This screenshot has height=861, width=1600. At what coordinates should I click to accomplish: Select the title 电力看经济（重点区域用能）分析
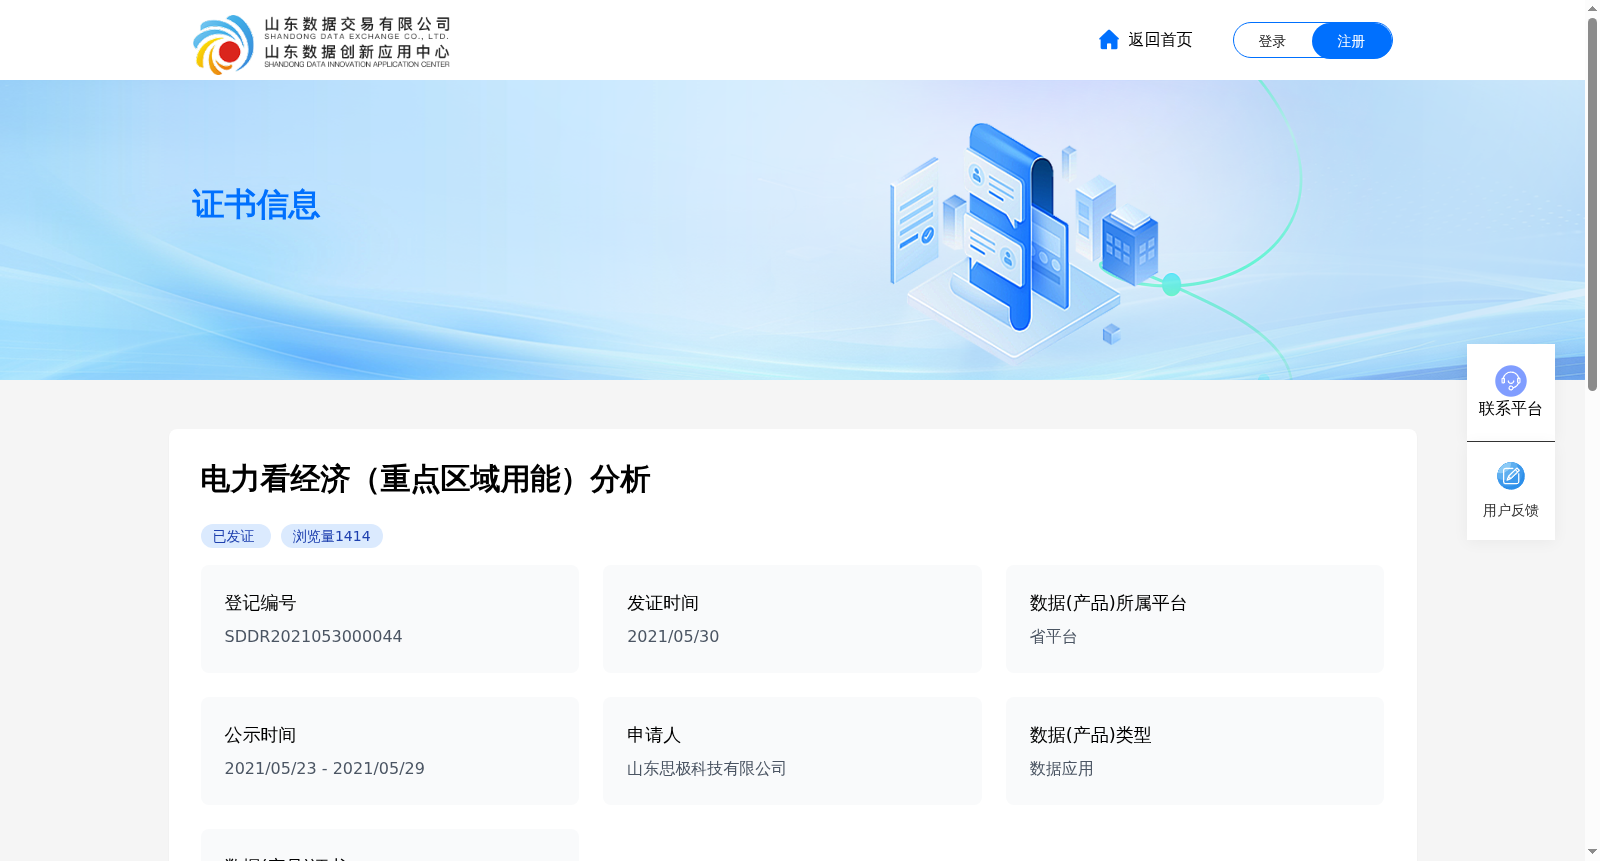[425, 480]
